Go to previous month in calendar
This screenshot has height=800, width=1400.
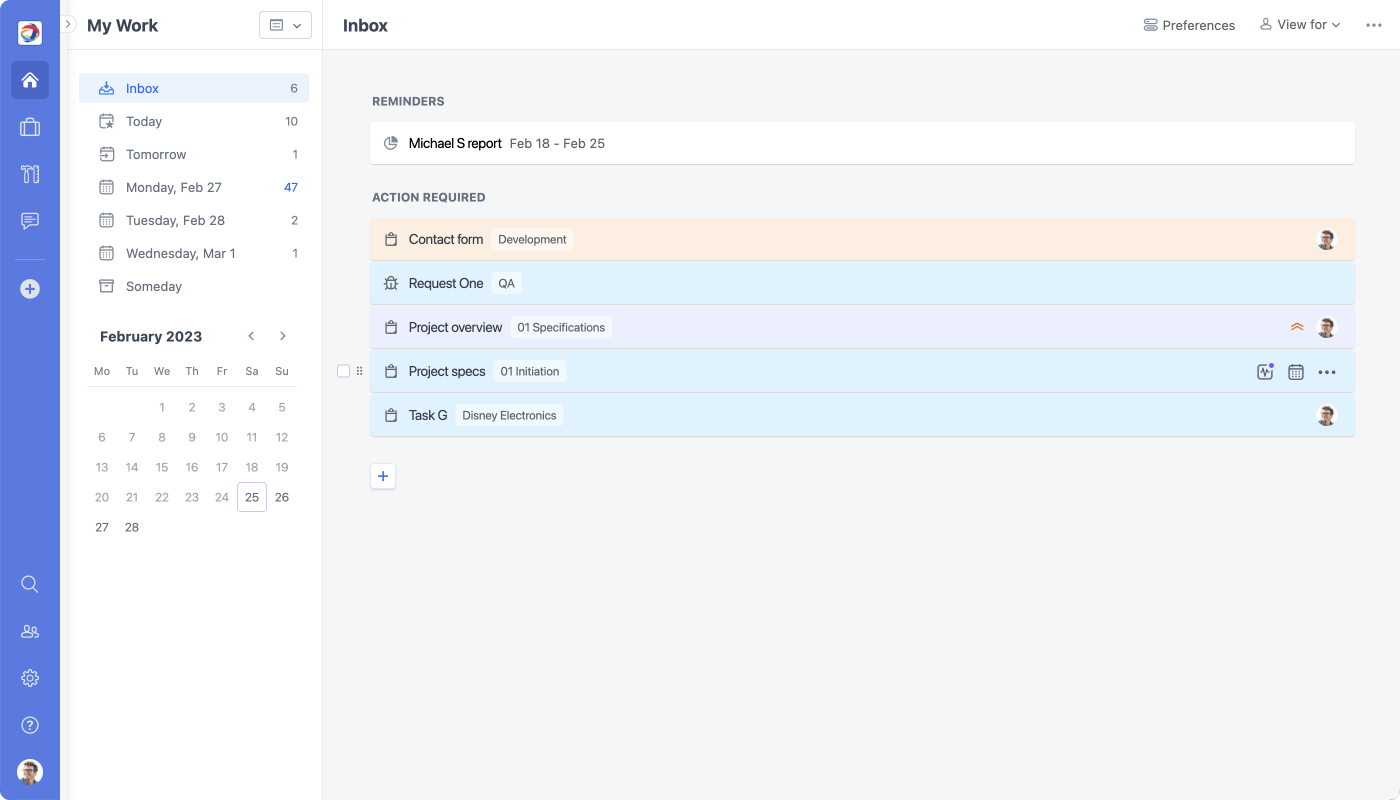(x=251, y=336)
